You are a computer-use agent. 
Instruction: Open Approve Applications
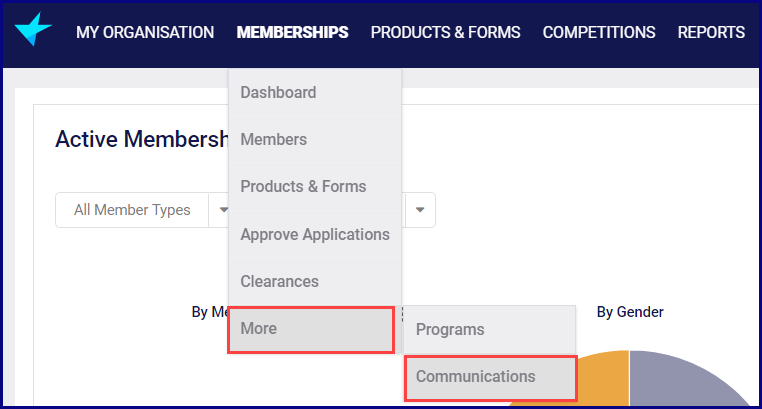click(315, 234)
